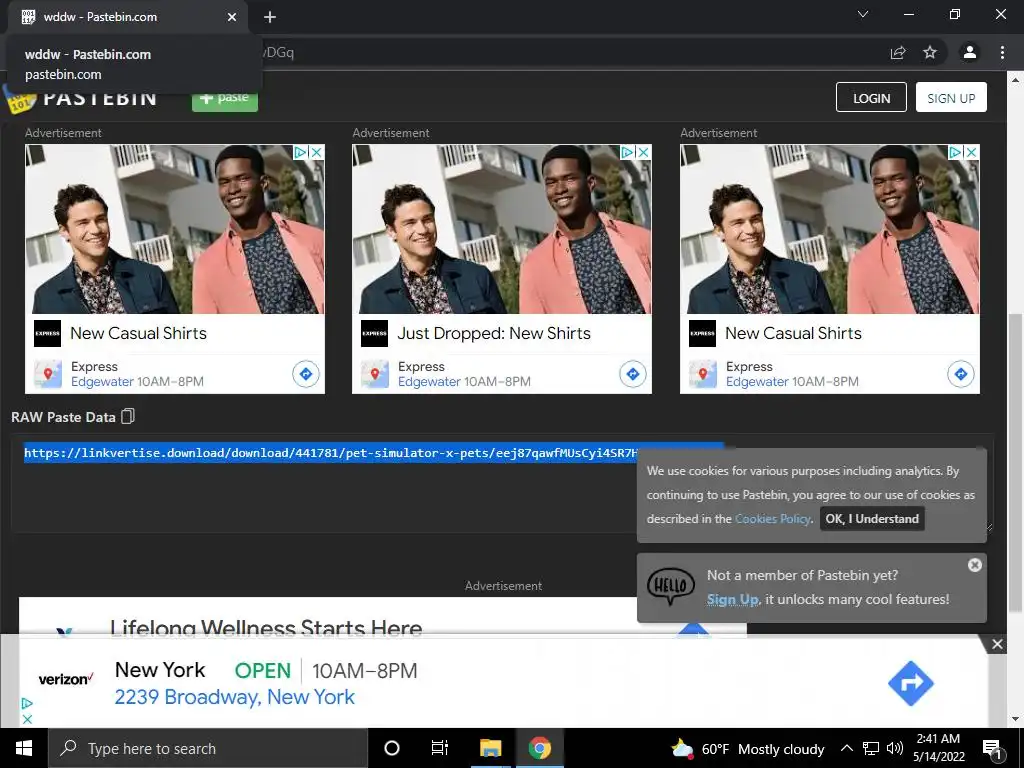Screen dimensions: 1024x768
Task: Close the second Express ad with X
Action: tap(644, 152)
